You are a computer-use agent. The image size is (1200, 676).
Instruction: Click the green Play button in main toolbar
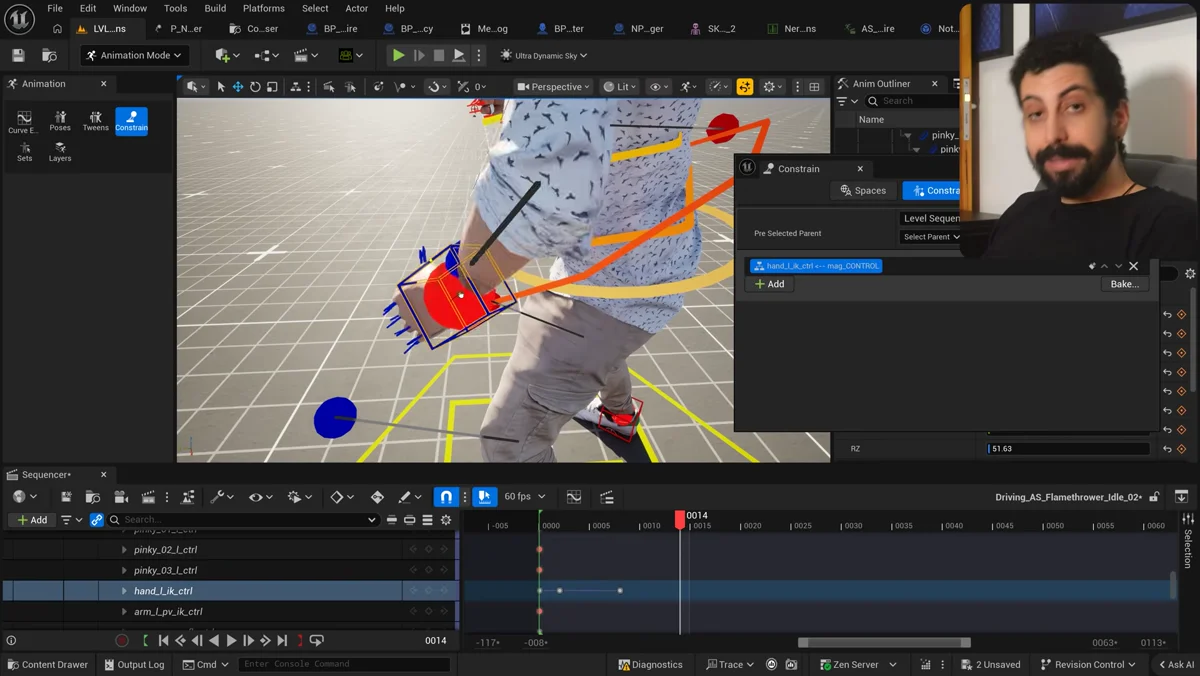pyautogui.click(x=398, y=55)
